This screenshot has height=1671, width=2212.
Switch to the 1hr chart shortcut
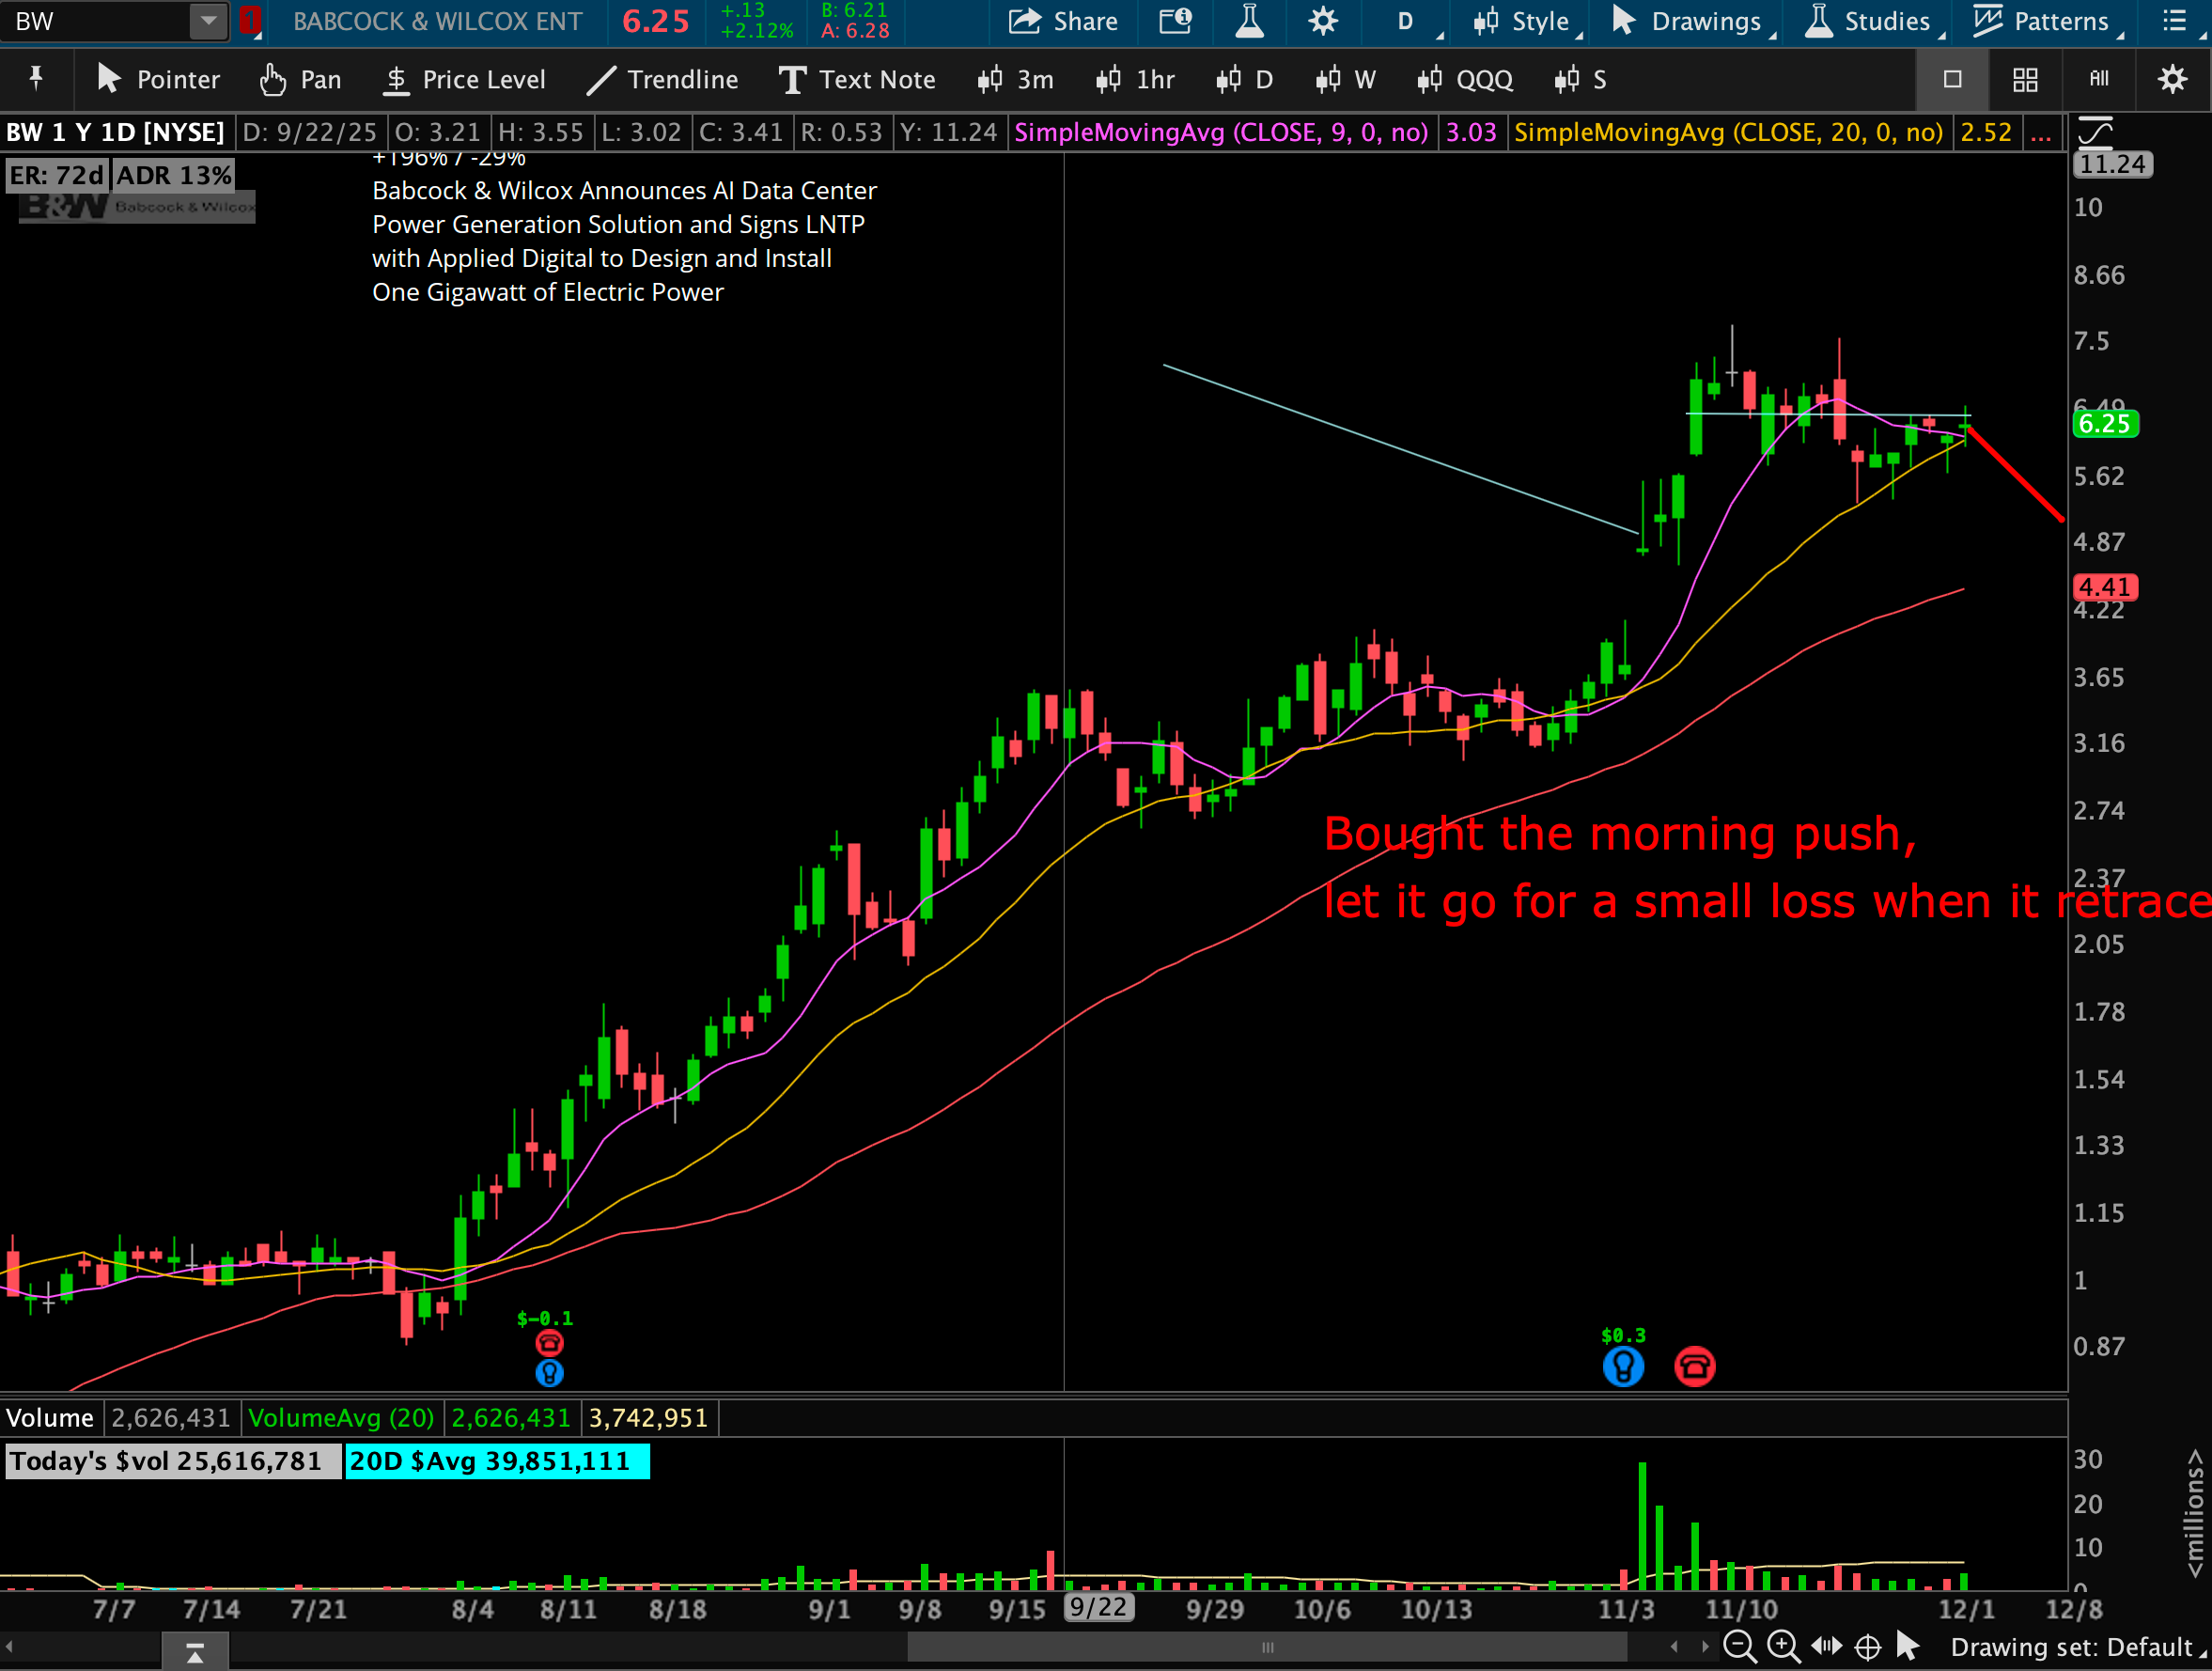pos(1136,80)
